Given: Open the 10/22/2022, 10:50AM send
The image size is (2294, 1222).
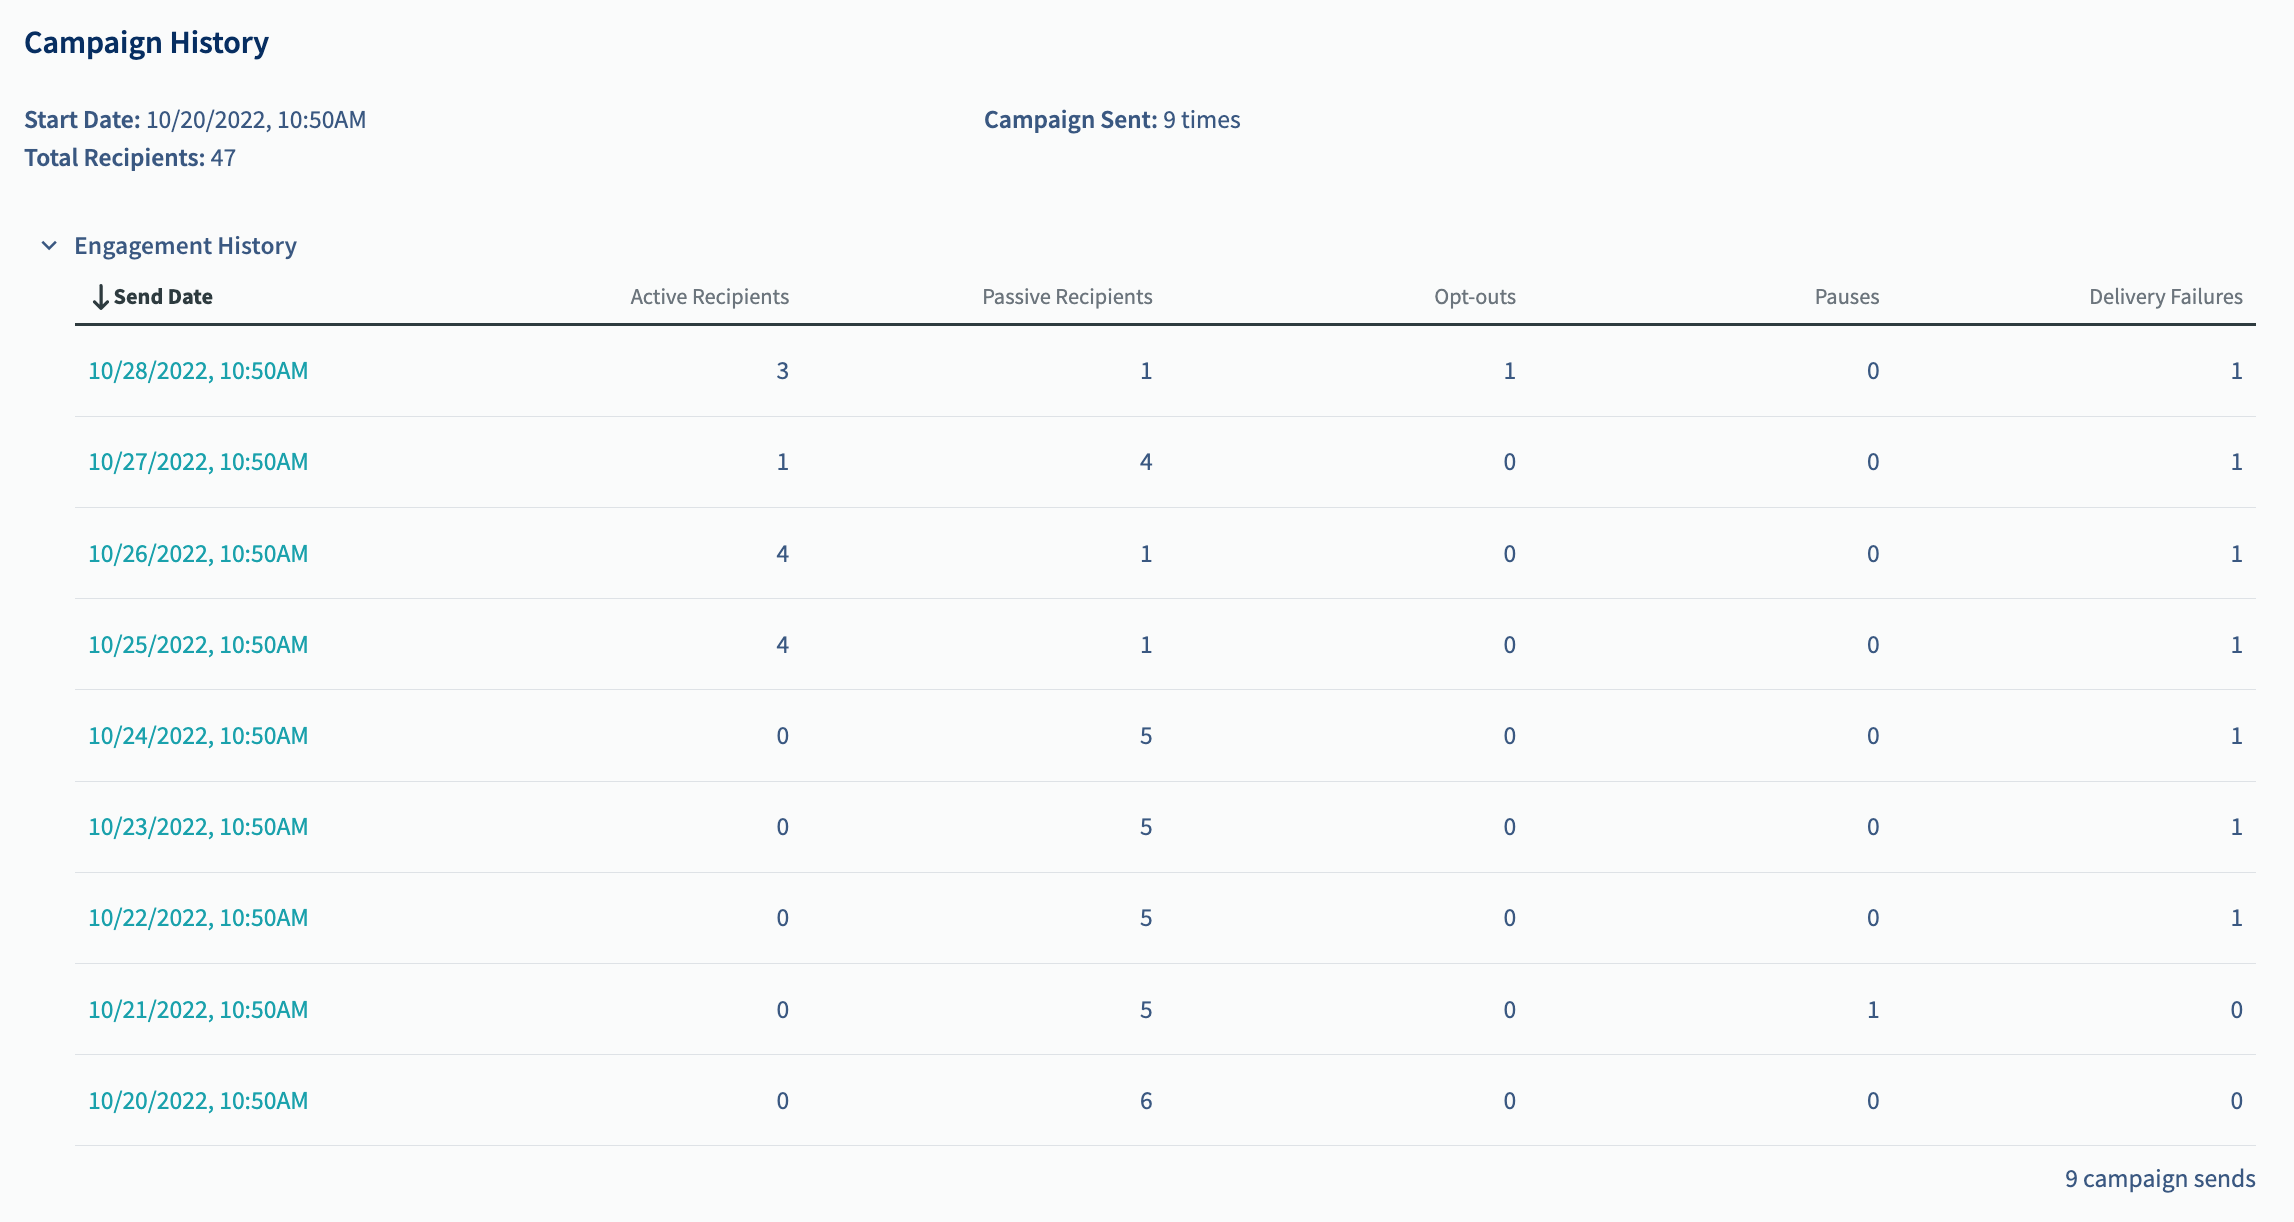Looking at the screenshot, I should pyautogui.click(x=198, y=918).
